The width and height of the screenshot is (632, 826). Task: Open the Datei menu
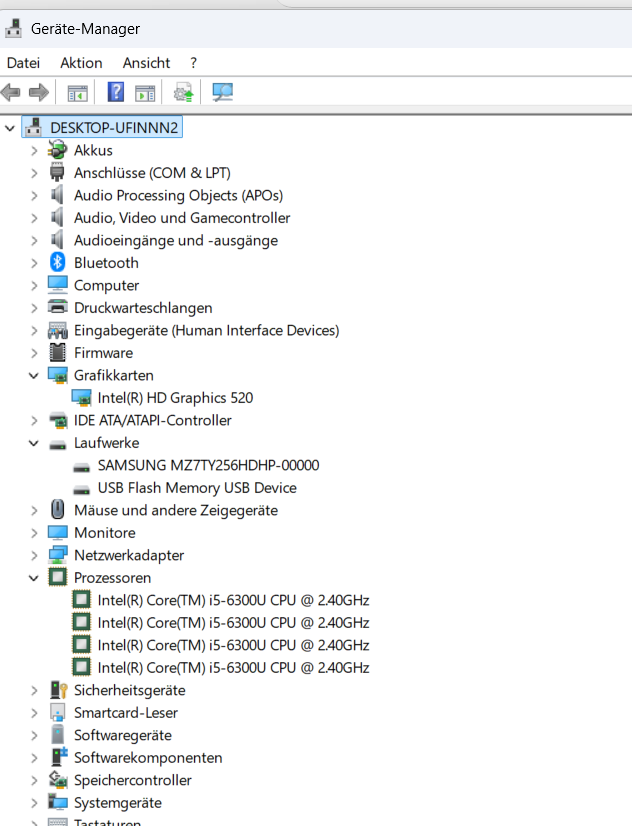[x=23, y=63]
